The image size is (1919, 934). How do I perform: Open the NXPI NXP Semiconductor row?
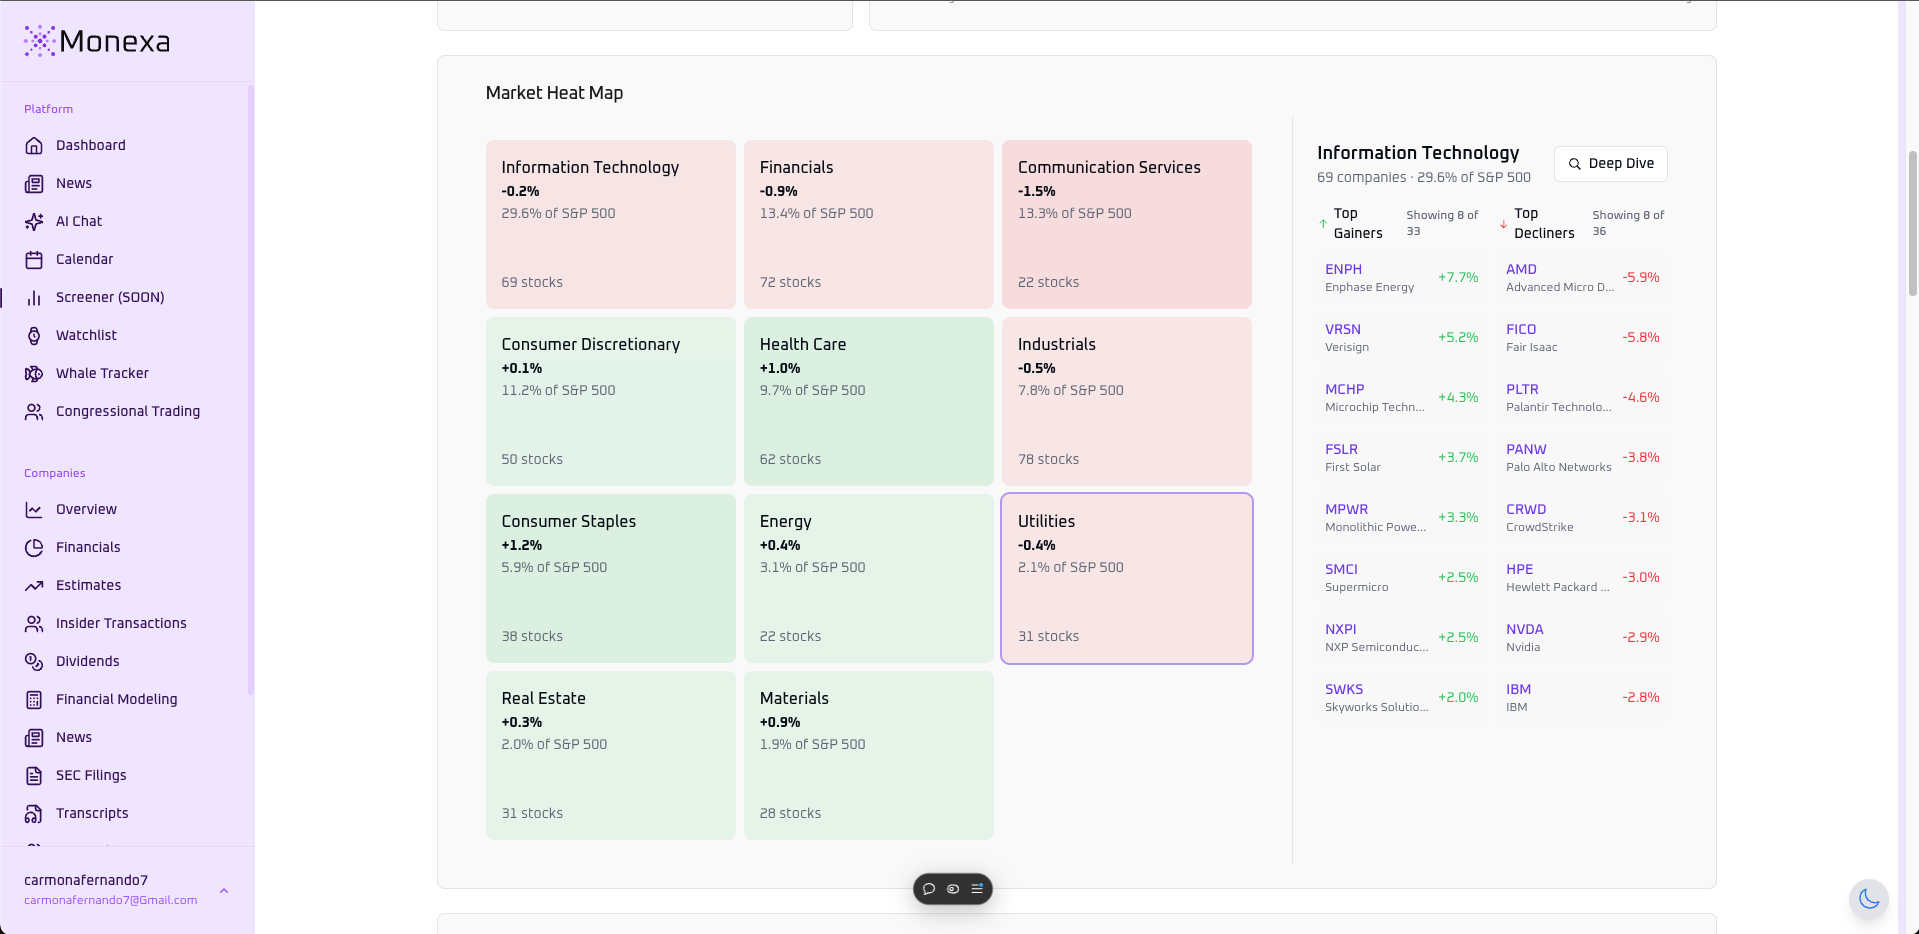pos(1401,638)
